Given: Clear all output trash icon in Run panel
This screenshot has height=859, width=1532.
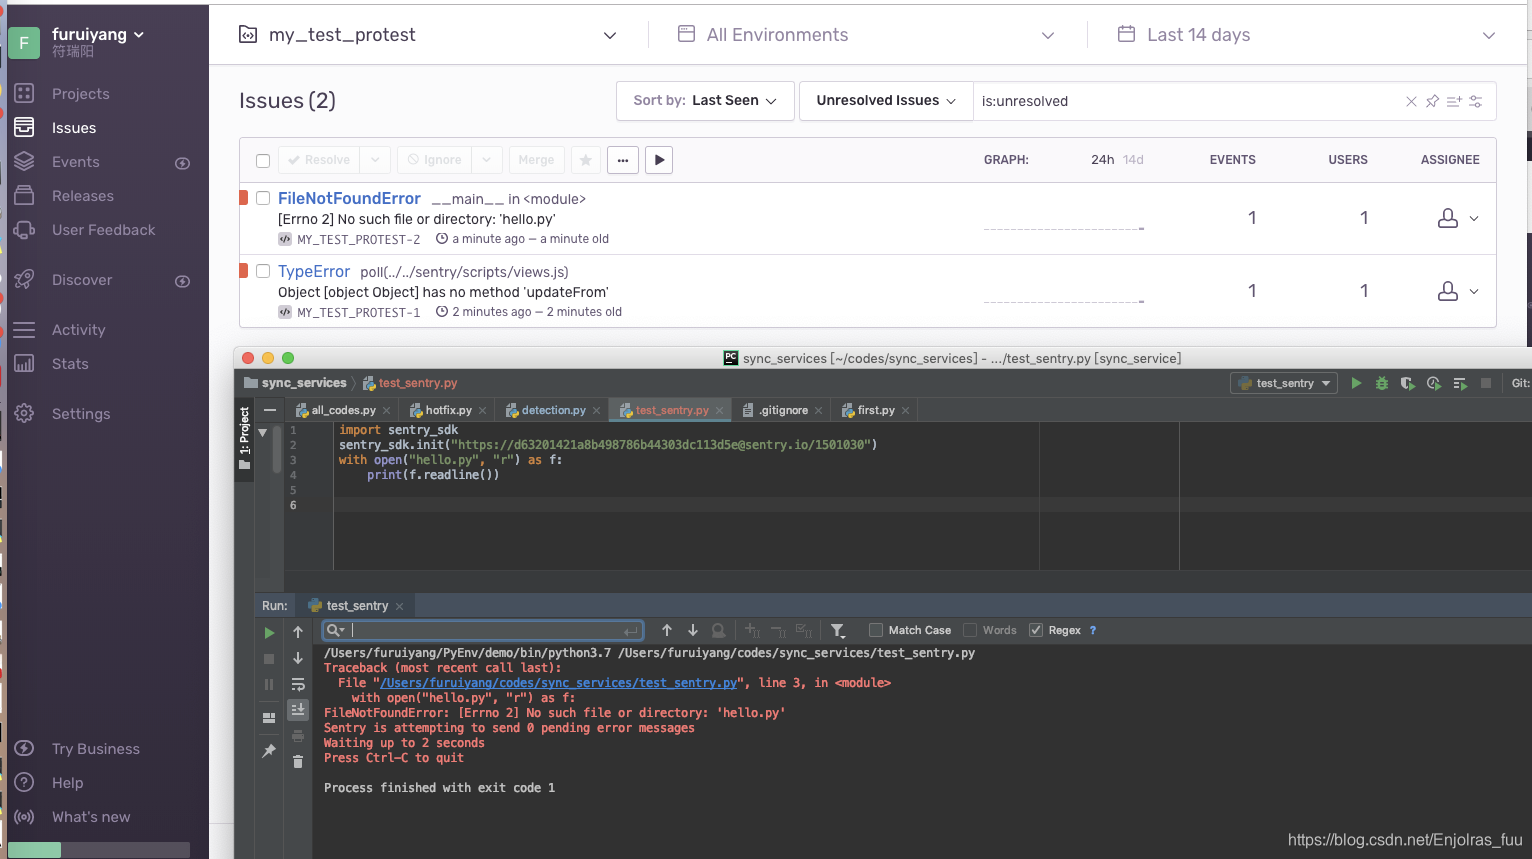Looking at the screenshot, I should [x=298, y=762].
